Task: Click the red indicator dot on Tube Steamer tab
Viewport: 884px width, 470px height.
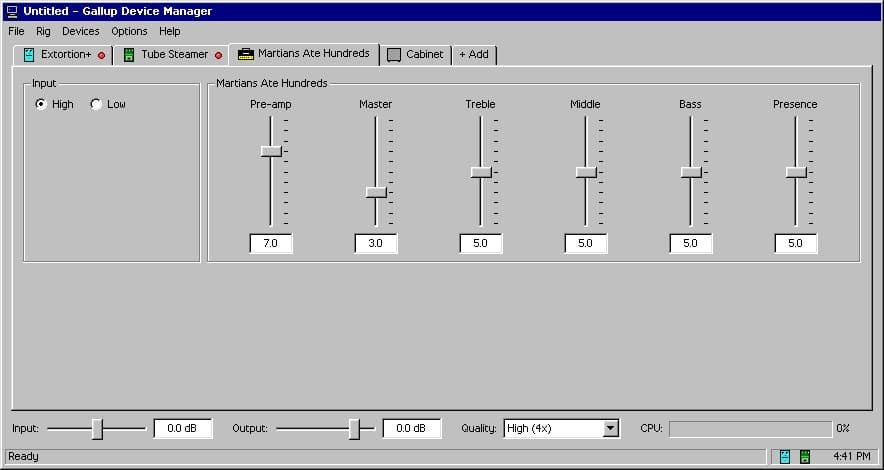Action: point(218,55)
